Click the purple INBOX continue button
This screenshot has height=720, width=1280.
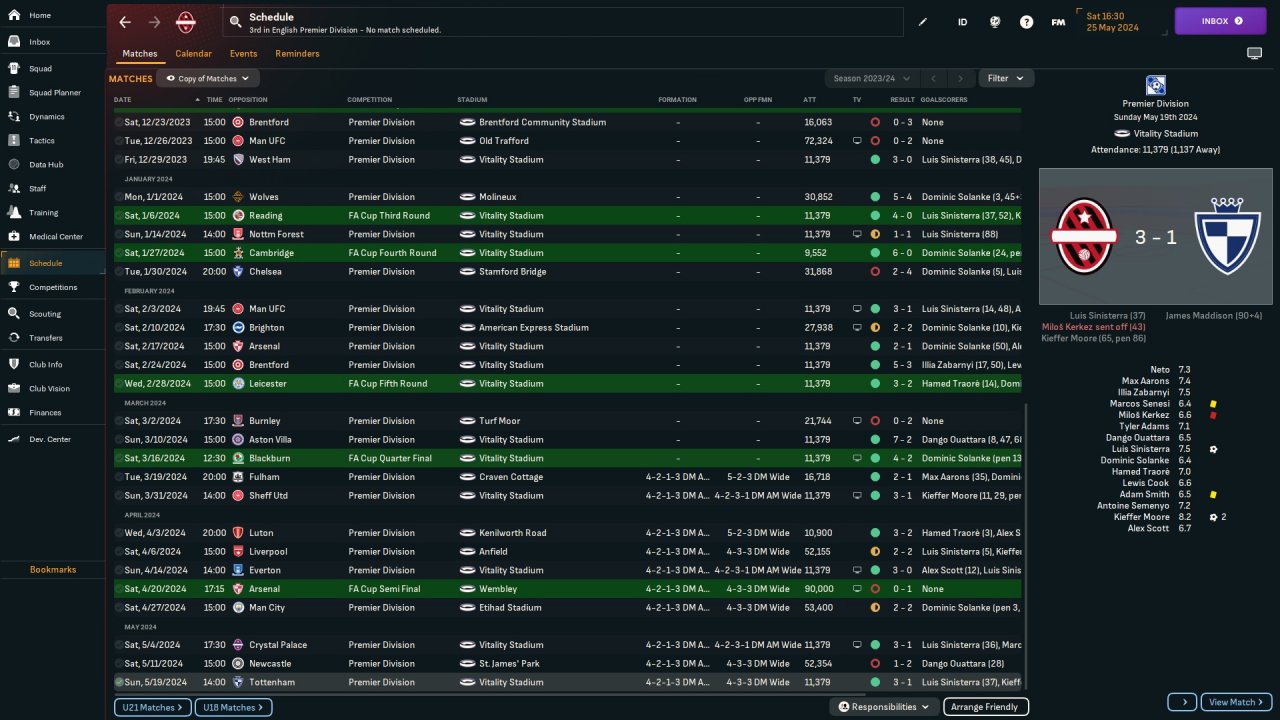[1220, 21]
